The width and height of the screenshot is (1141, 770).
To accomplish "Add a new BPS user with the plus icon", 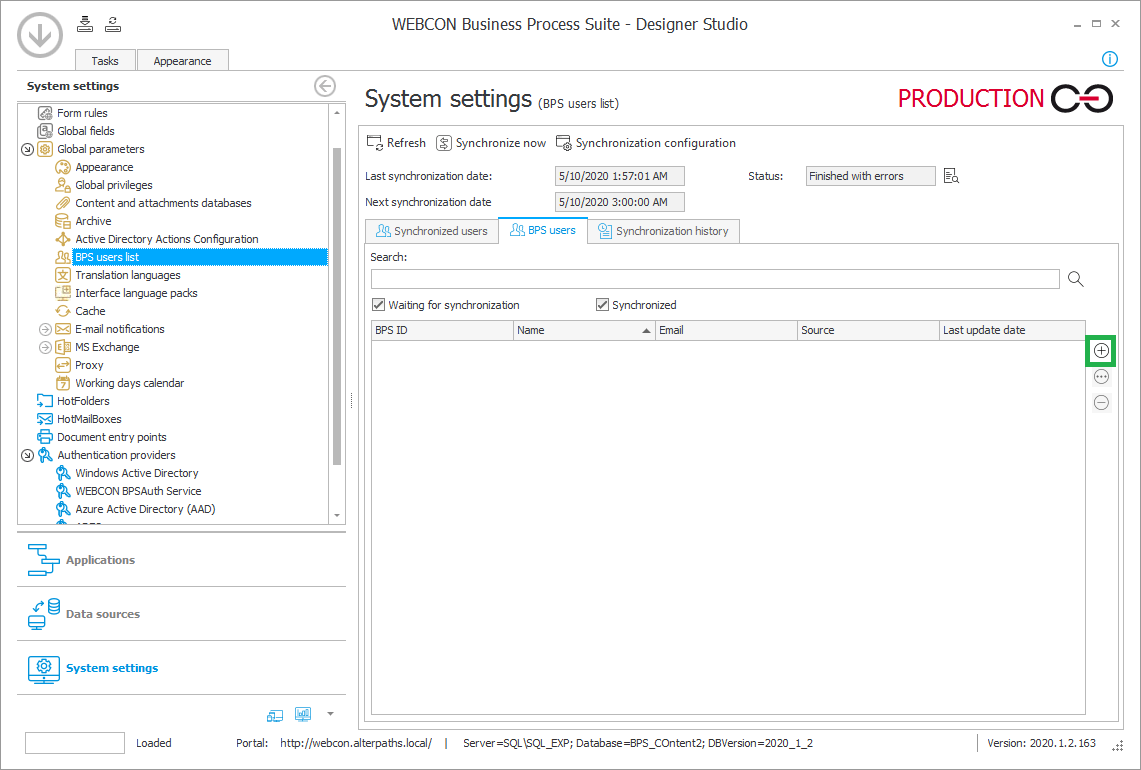I will [1100, 351].
